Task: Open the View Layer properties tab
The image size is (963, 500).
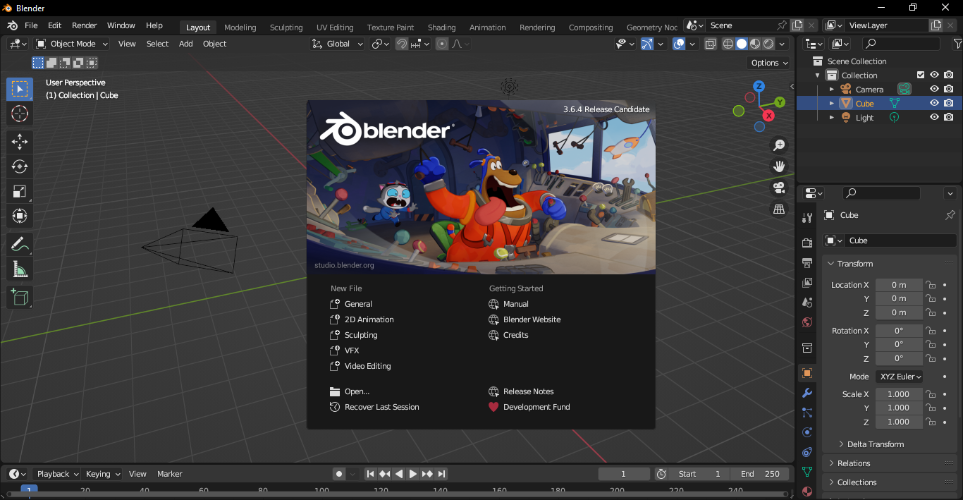Action: tap(807, 283)
